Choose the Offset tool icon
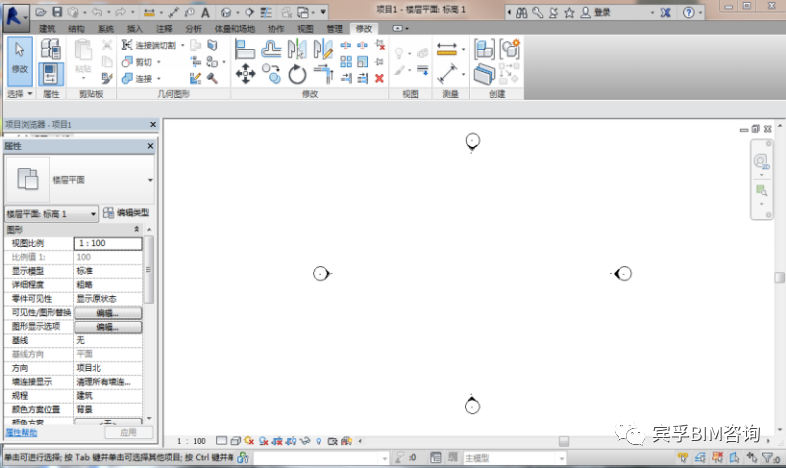This screenshot has height=468, width=786. click(271, 49)
